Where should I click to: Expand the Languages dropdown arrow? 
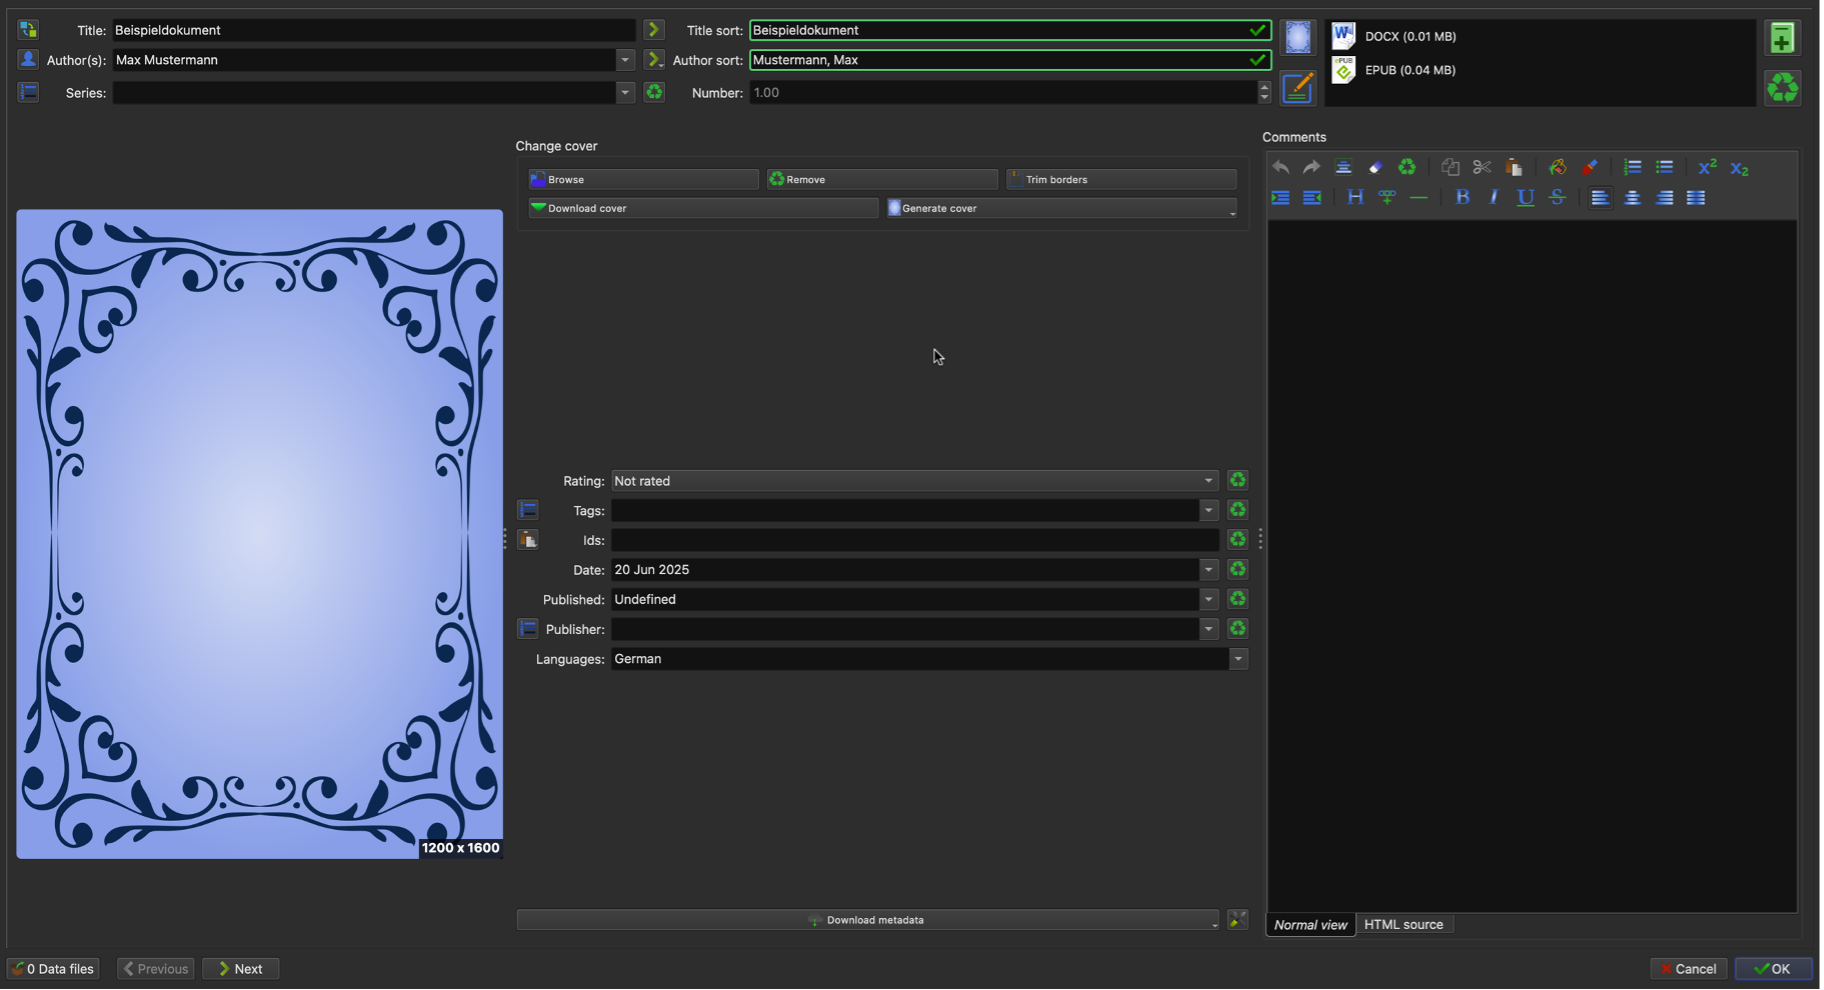[x=1238, y=659]
